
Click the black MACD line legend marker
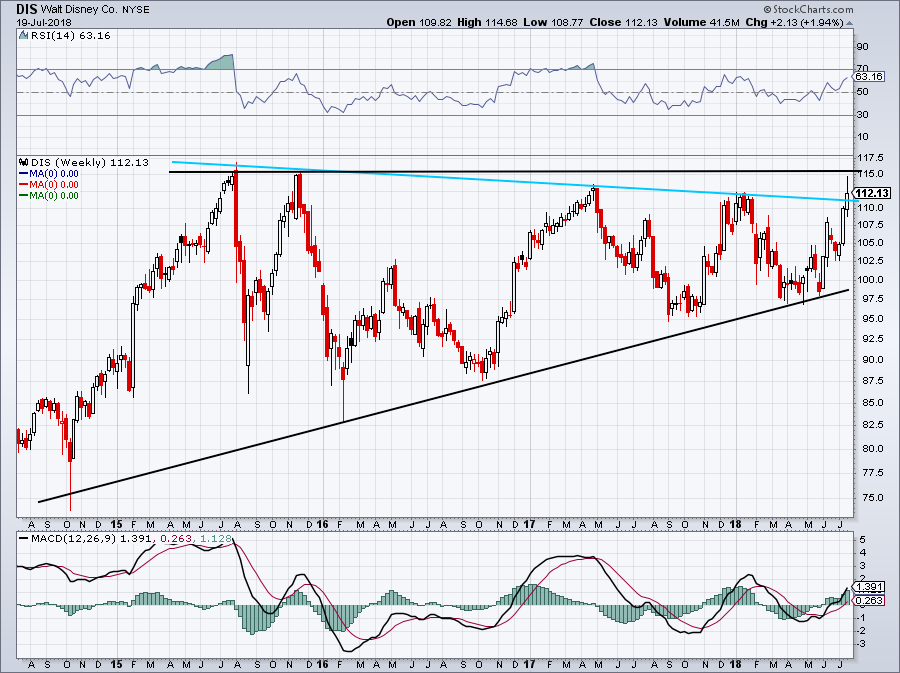point(24,539)
